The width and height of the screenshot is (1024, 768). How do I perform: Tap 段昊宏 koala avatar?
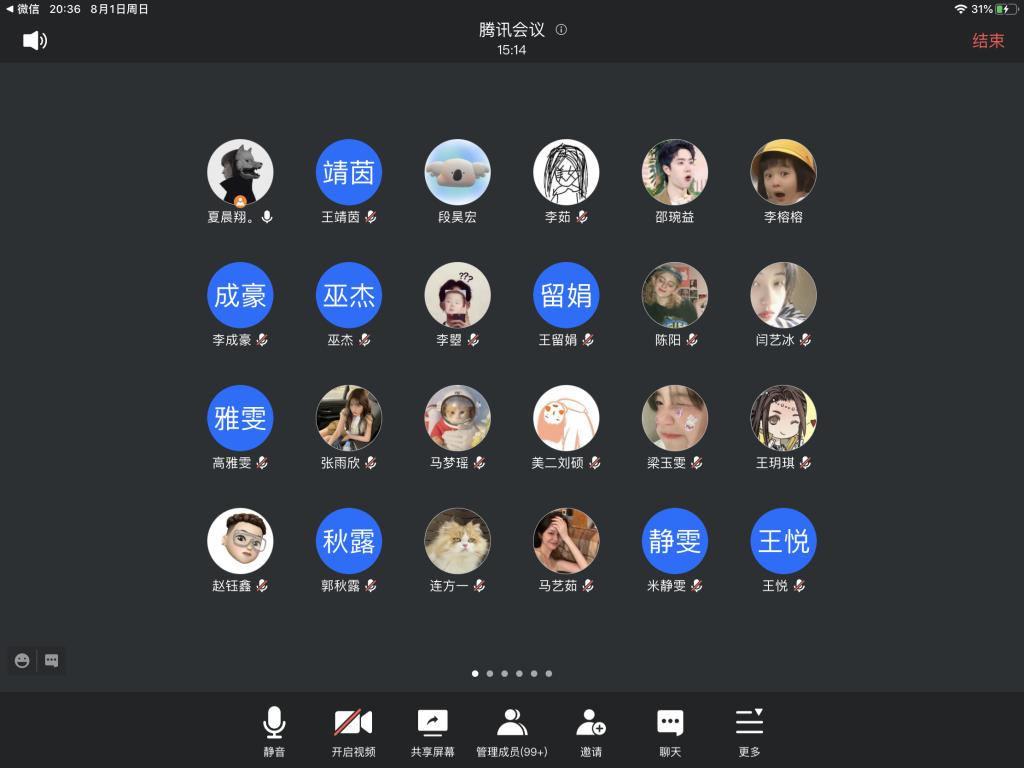tap(458, 172)
